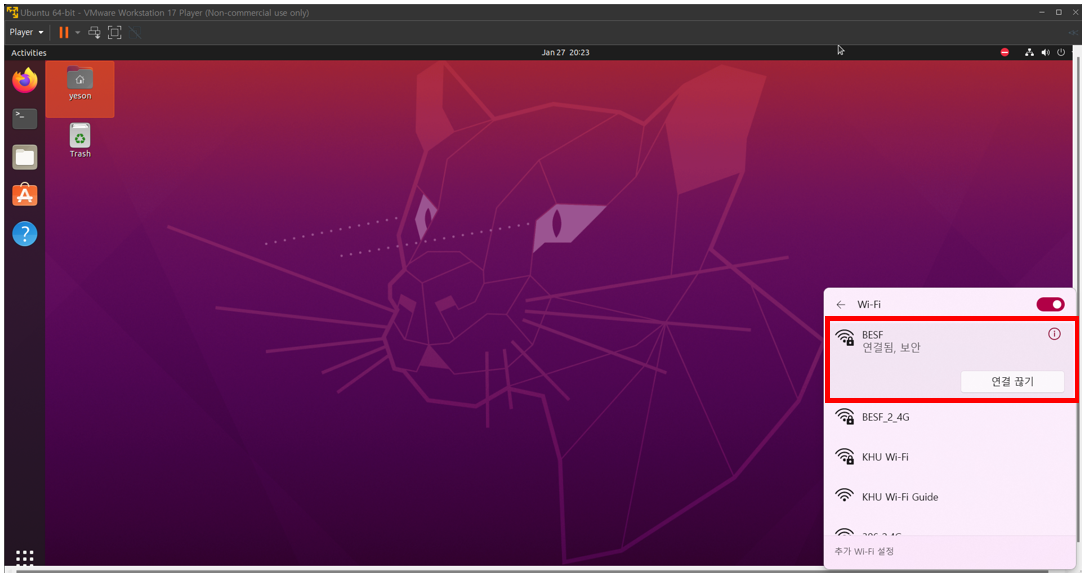
Task: Click the BESF_2_4G Wi-Fi signal icon
Action: (x=845, y=416)
